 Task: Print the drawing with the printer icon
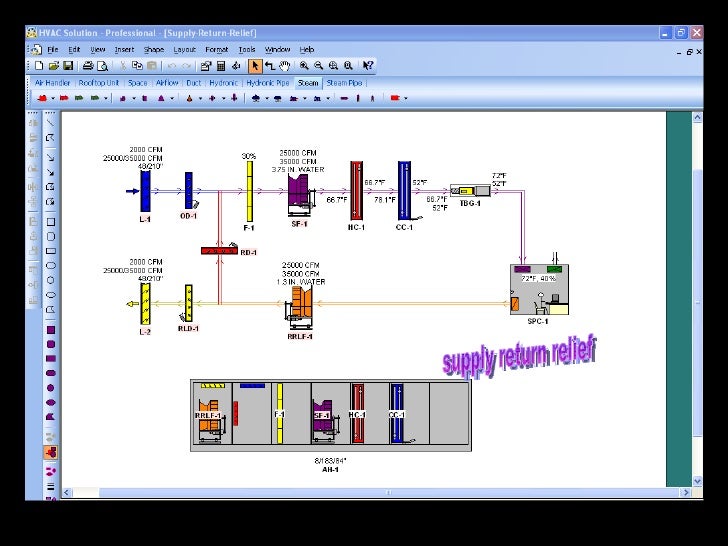(88, 66)
